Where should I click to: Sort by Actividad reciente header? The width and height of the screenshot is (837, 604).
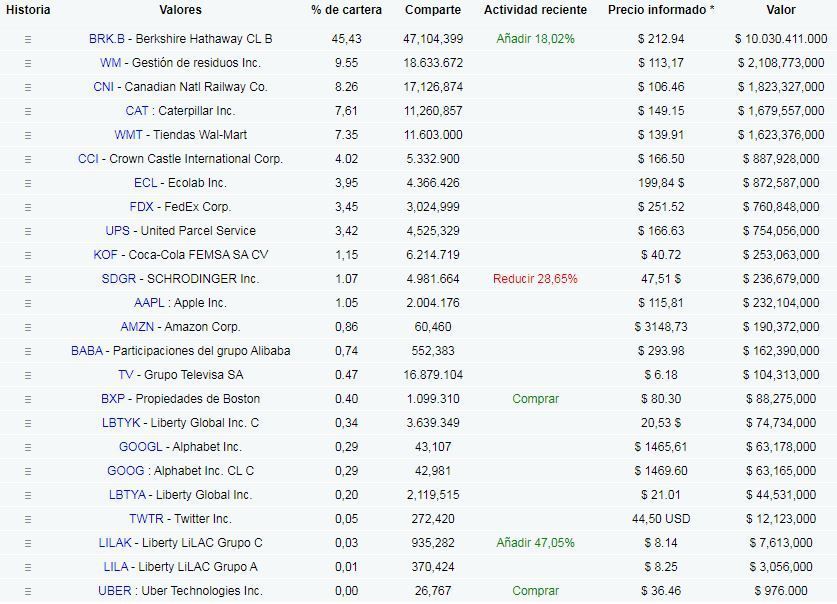coord(535,10)
